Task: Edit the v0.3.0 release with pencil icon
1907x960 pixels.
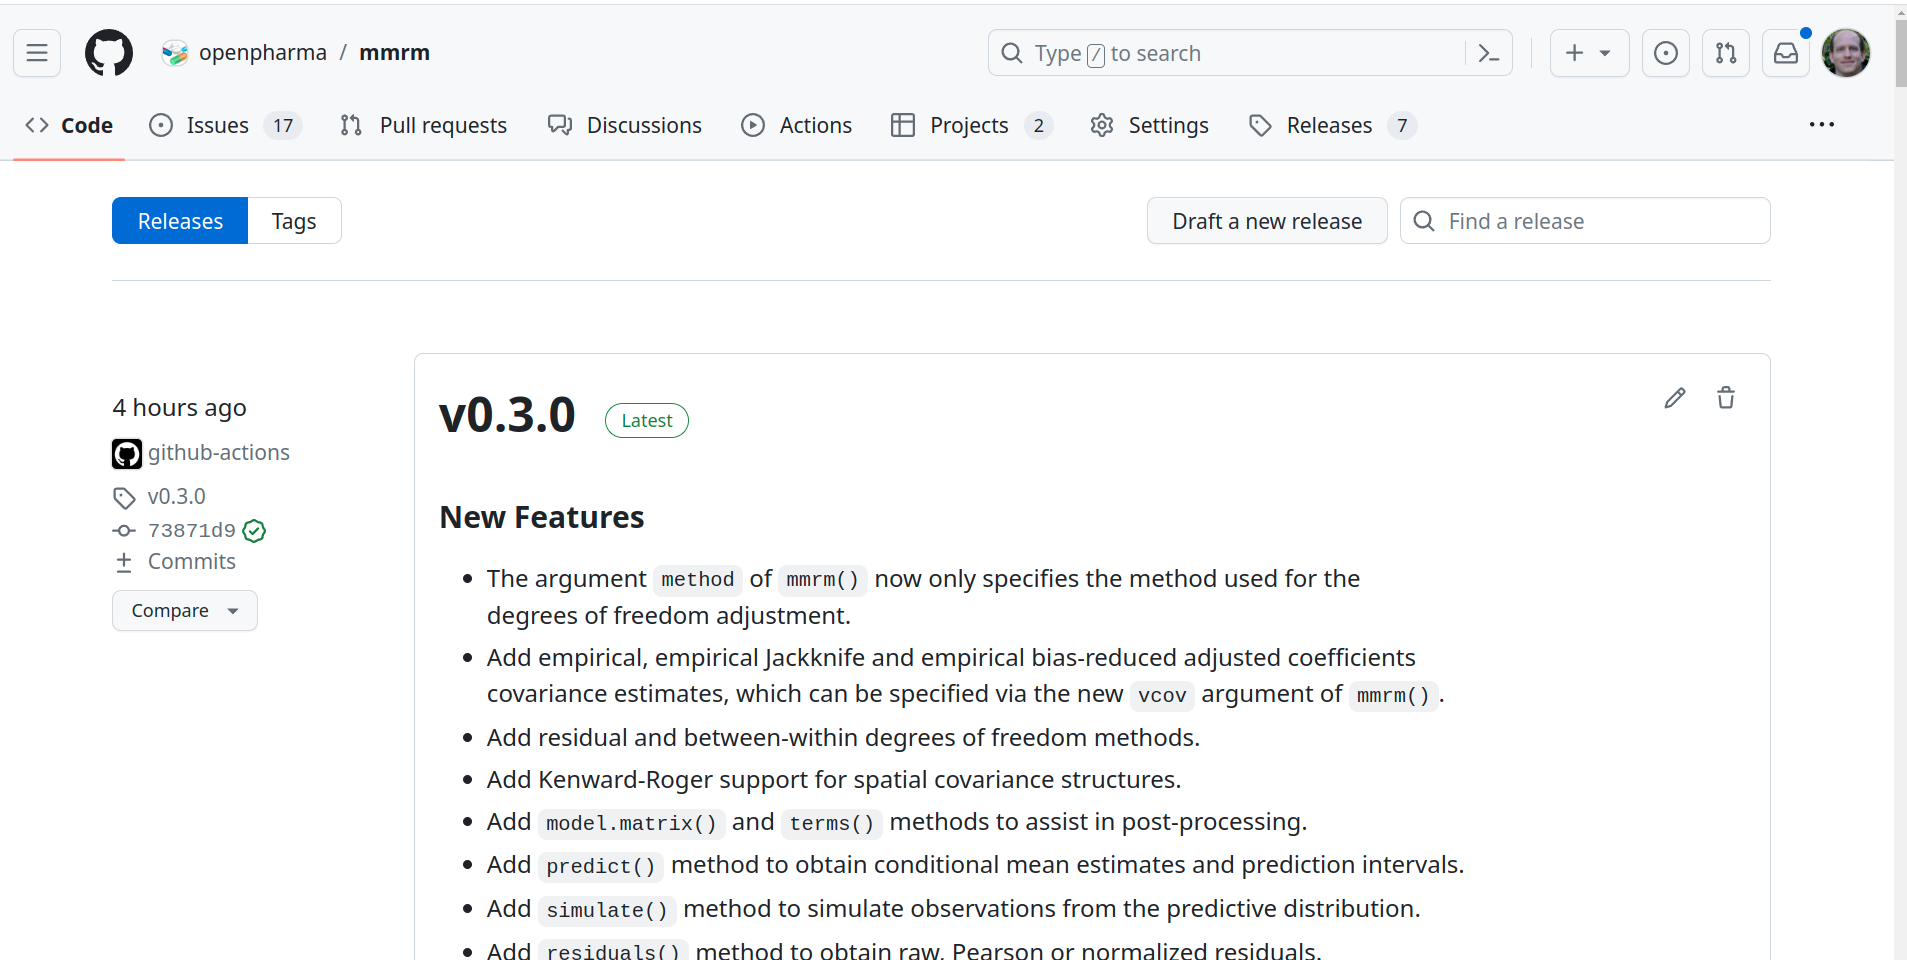Action: tap(1674, 398)
